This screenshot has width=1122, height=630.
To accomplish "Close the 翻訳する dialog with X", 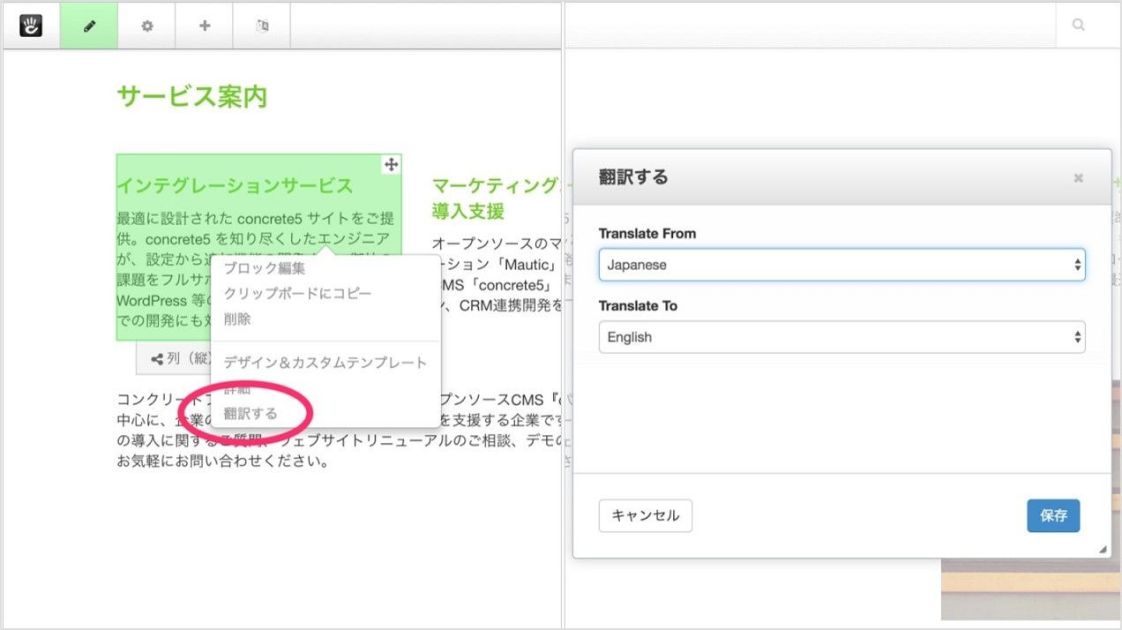I will (1078, 178).
